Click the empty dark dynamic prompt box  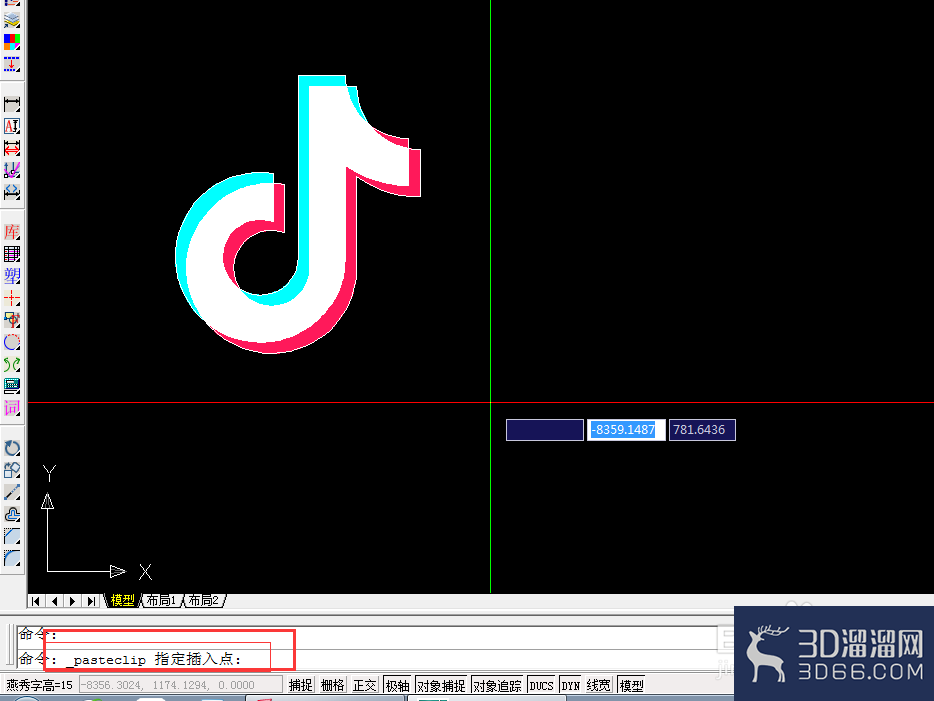[x=544, y=430]
